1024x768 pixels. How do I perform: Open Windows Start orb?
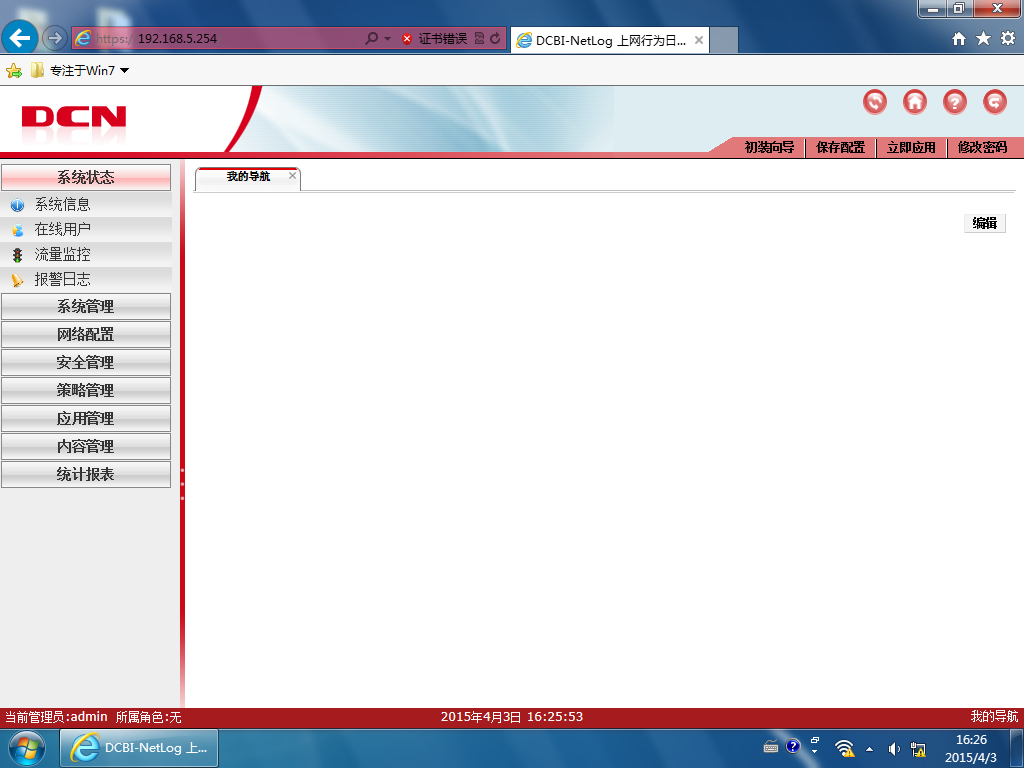(x=26, y=748)
